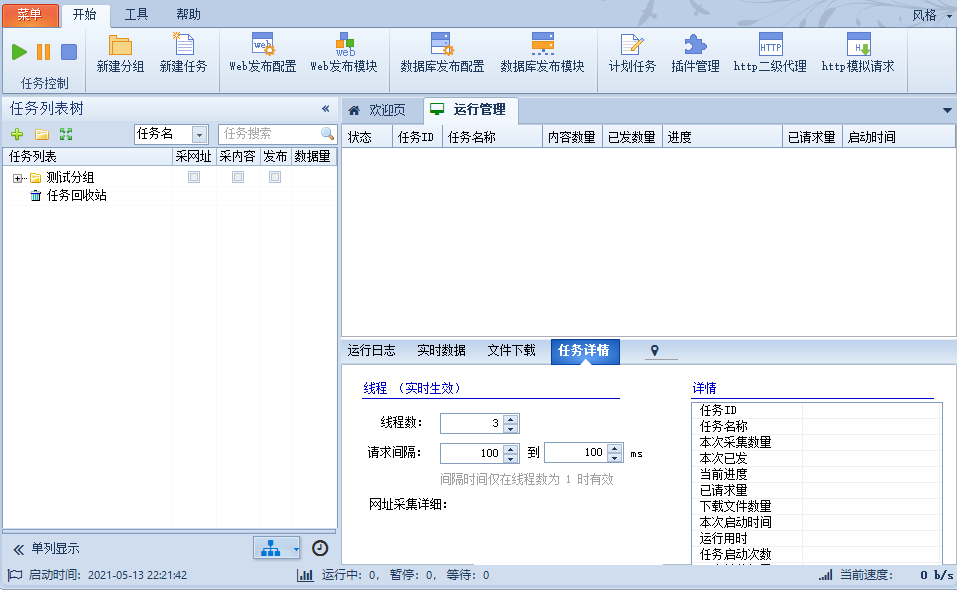The image size is (957, 590).
Task: Open 新建分组 to create a new group
Action: 120,54
